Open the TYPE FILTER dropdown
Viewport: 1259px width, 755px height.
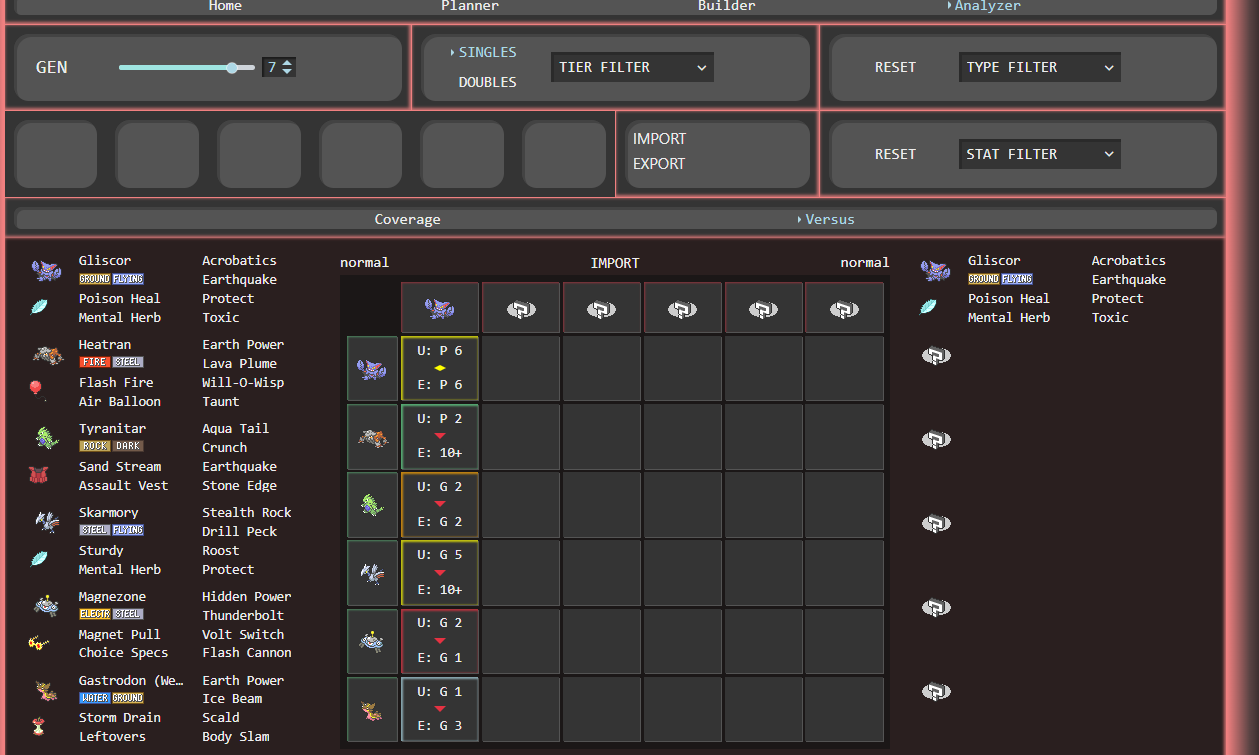(1039, 67)
